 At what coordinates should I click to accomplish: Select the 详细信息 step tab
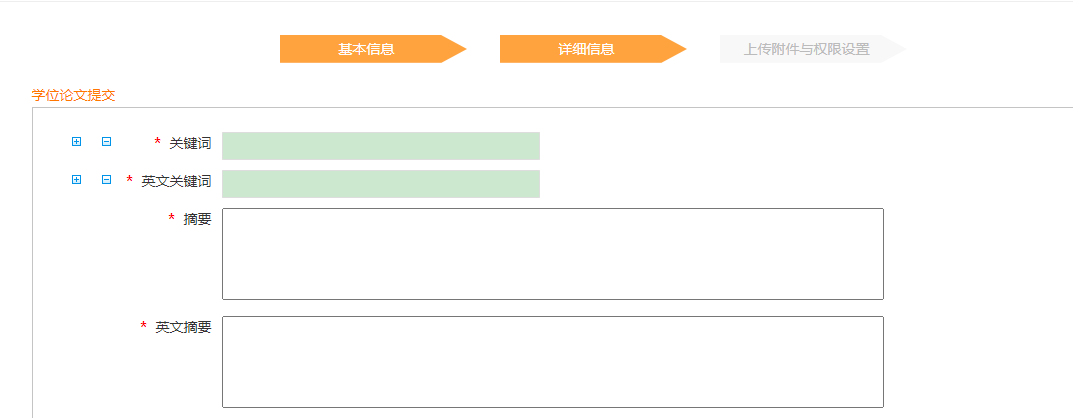(586, 49)
